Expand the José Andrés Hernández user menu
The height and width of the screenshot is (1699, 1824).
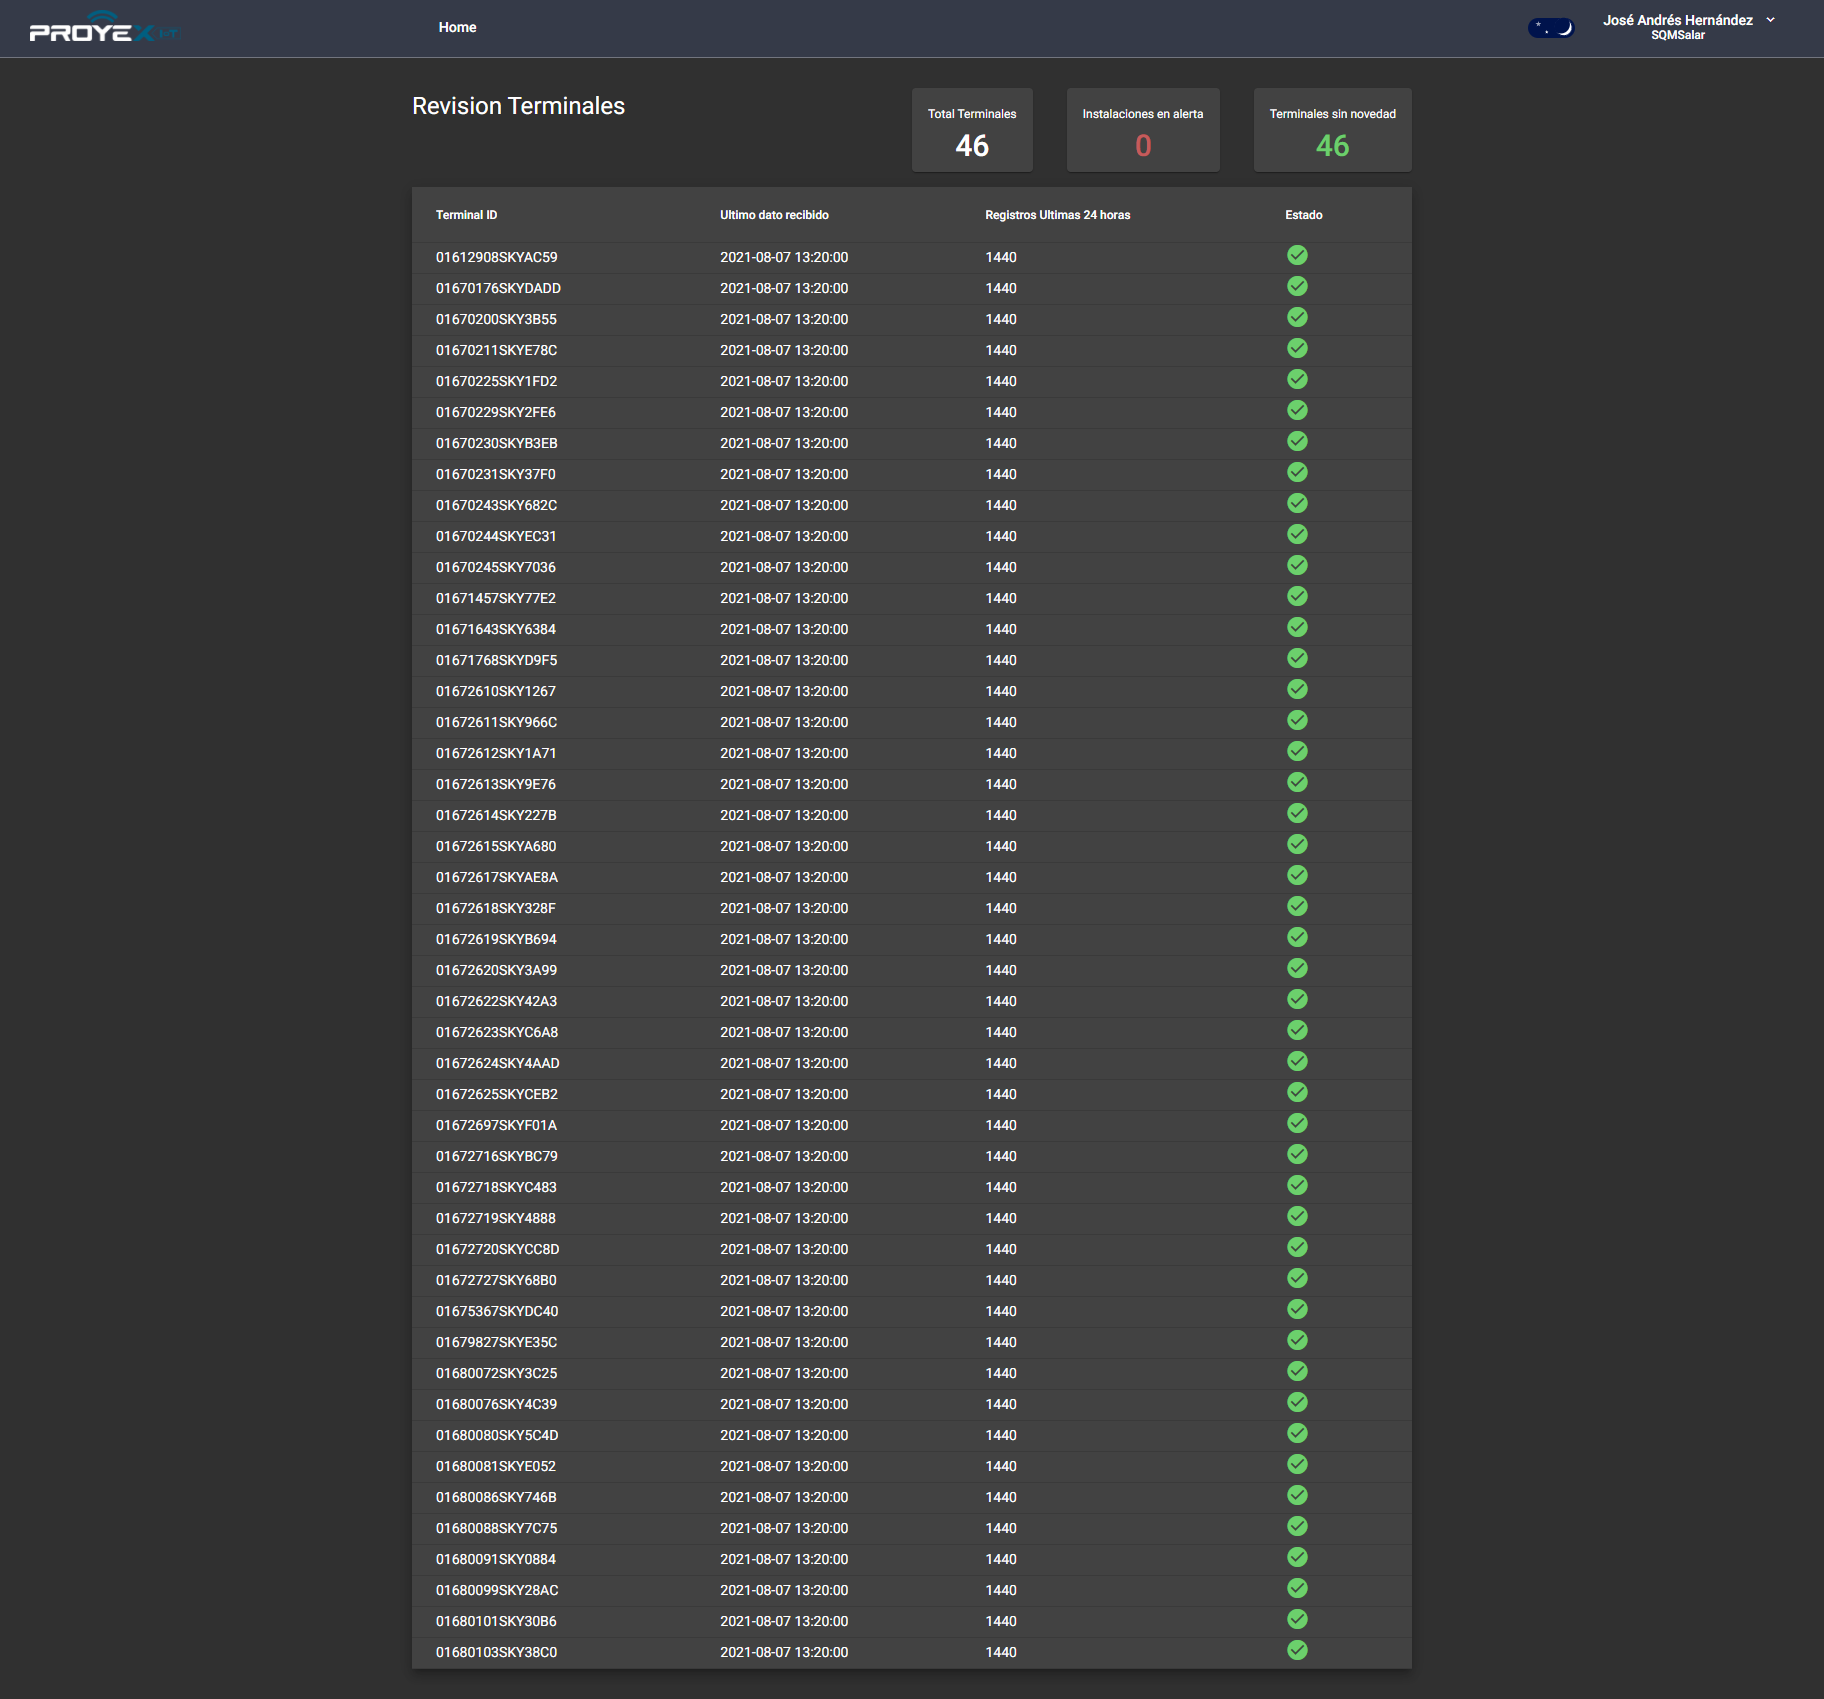click(1689, 27)
